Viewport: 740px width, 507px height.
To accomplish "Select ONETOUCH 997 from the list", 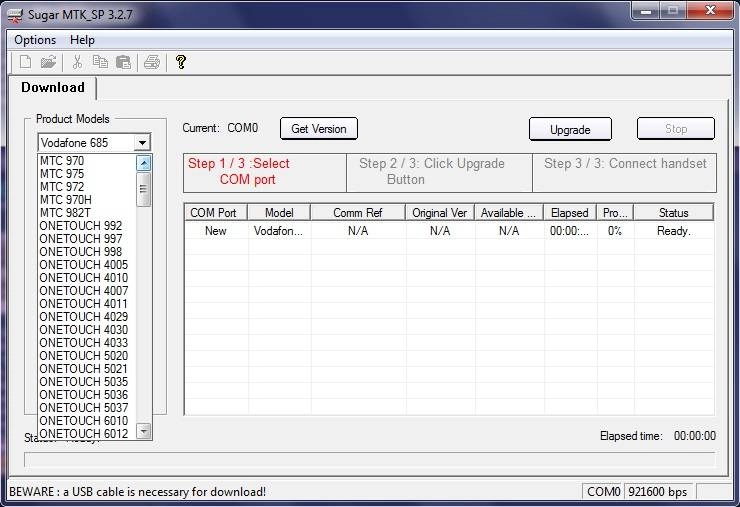I will click(87, 238).
